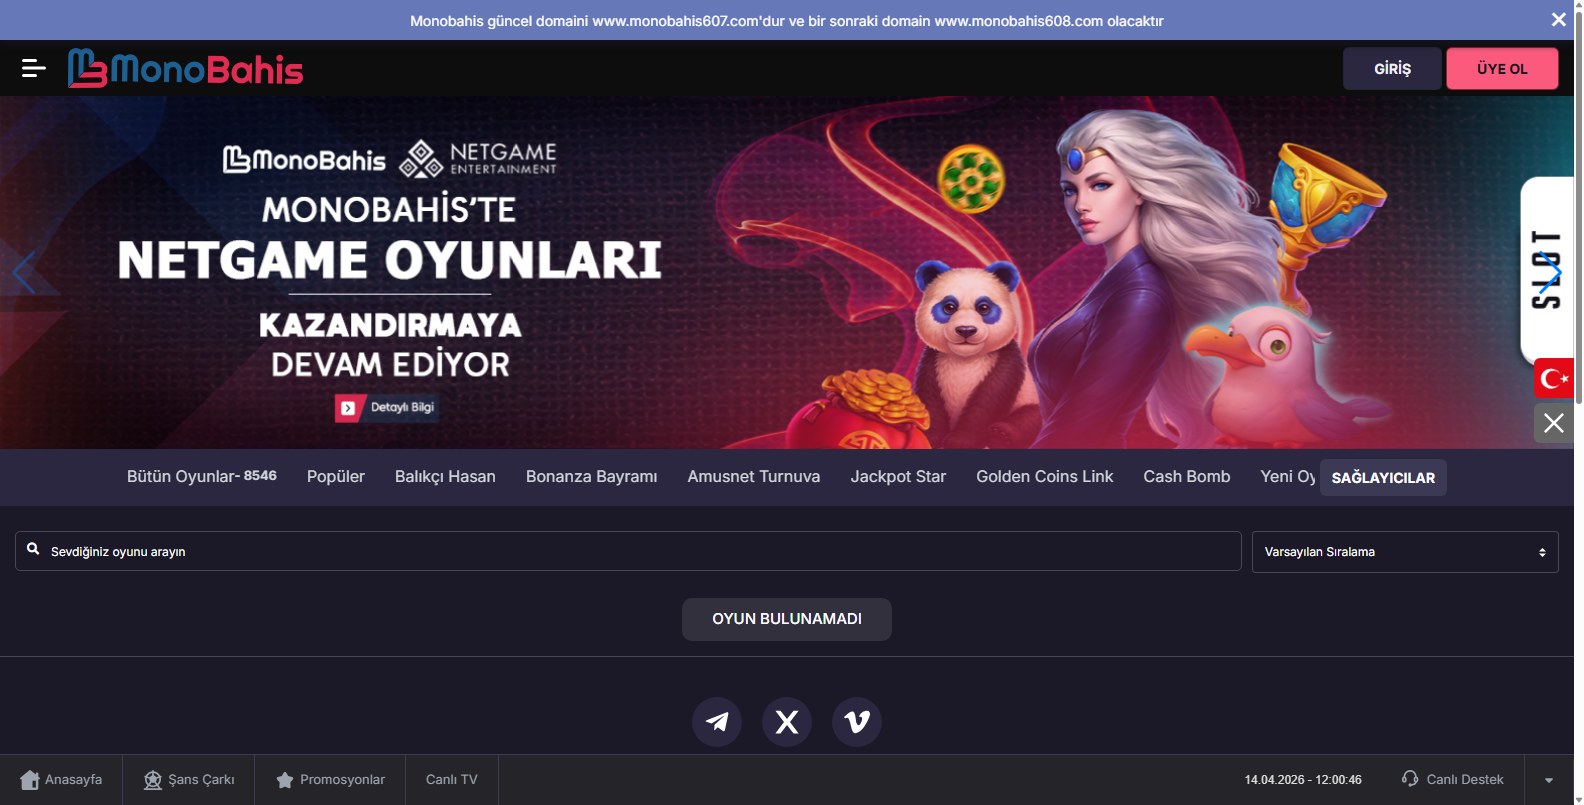Expand the bottom bar dropdown arrow

click(x=1549, y=780)
